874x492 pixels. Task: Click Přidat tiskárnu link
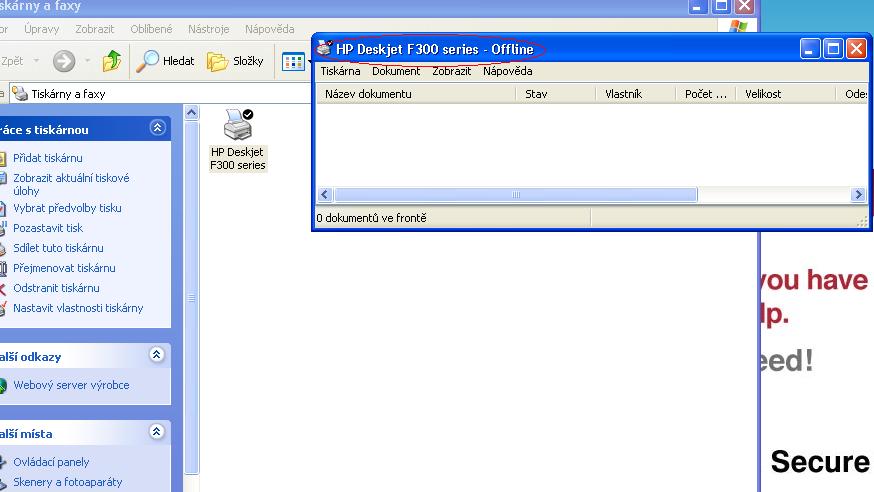click(x=48, y=158)
